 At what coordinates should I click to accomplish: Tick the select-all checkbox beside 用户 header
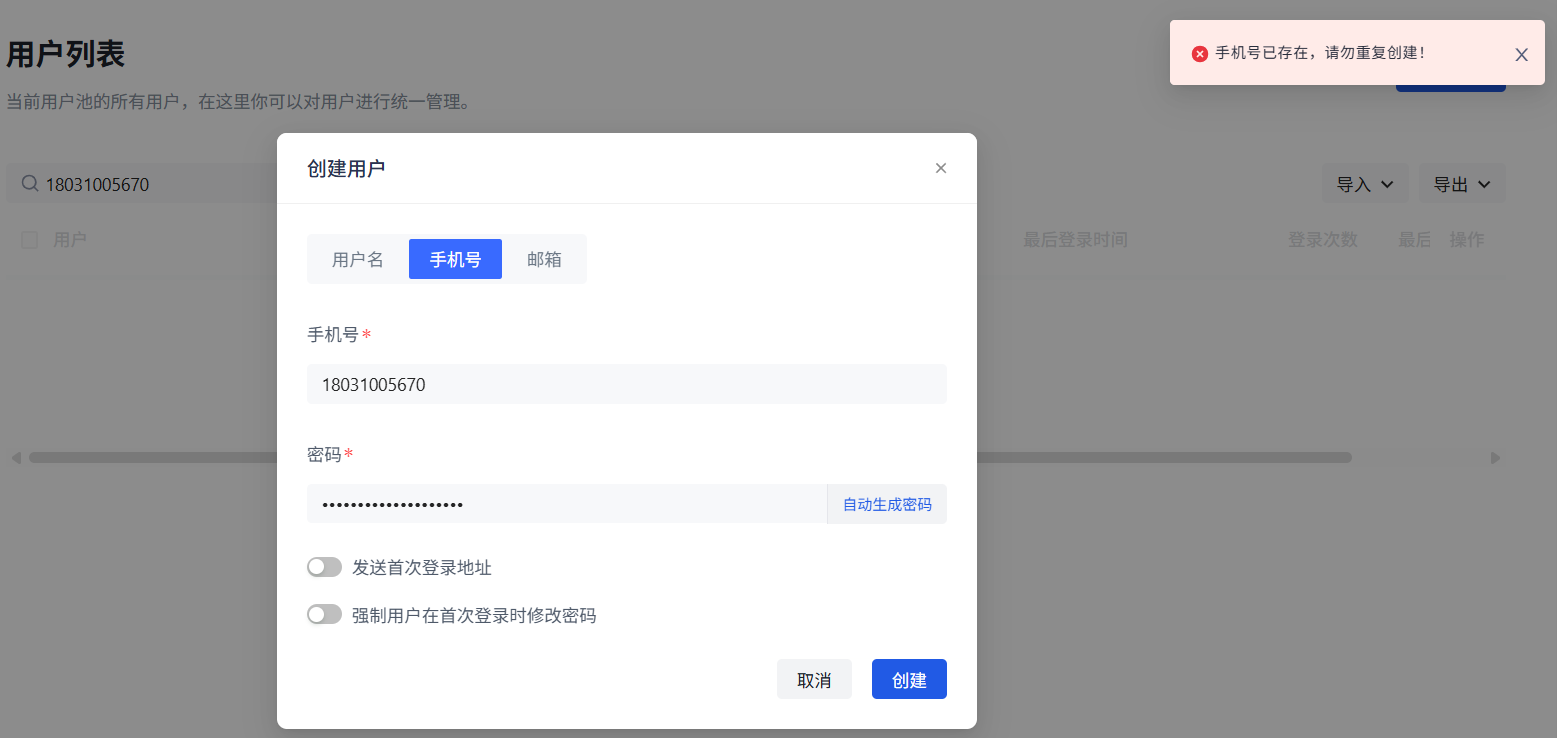pyautogui.click(x=30, y=240)
